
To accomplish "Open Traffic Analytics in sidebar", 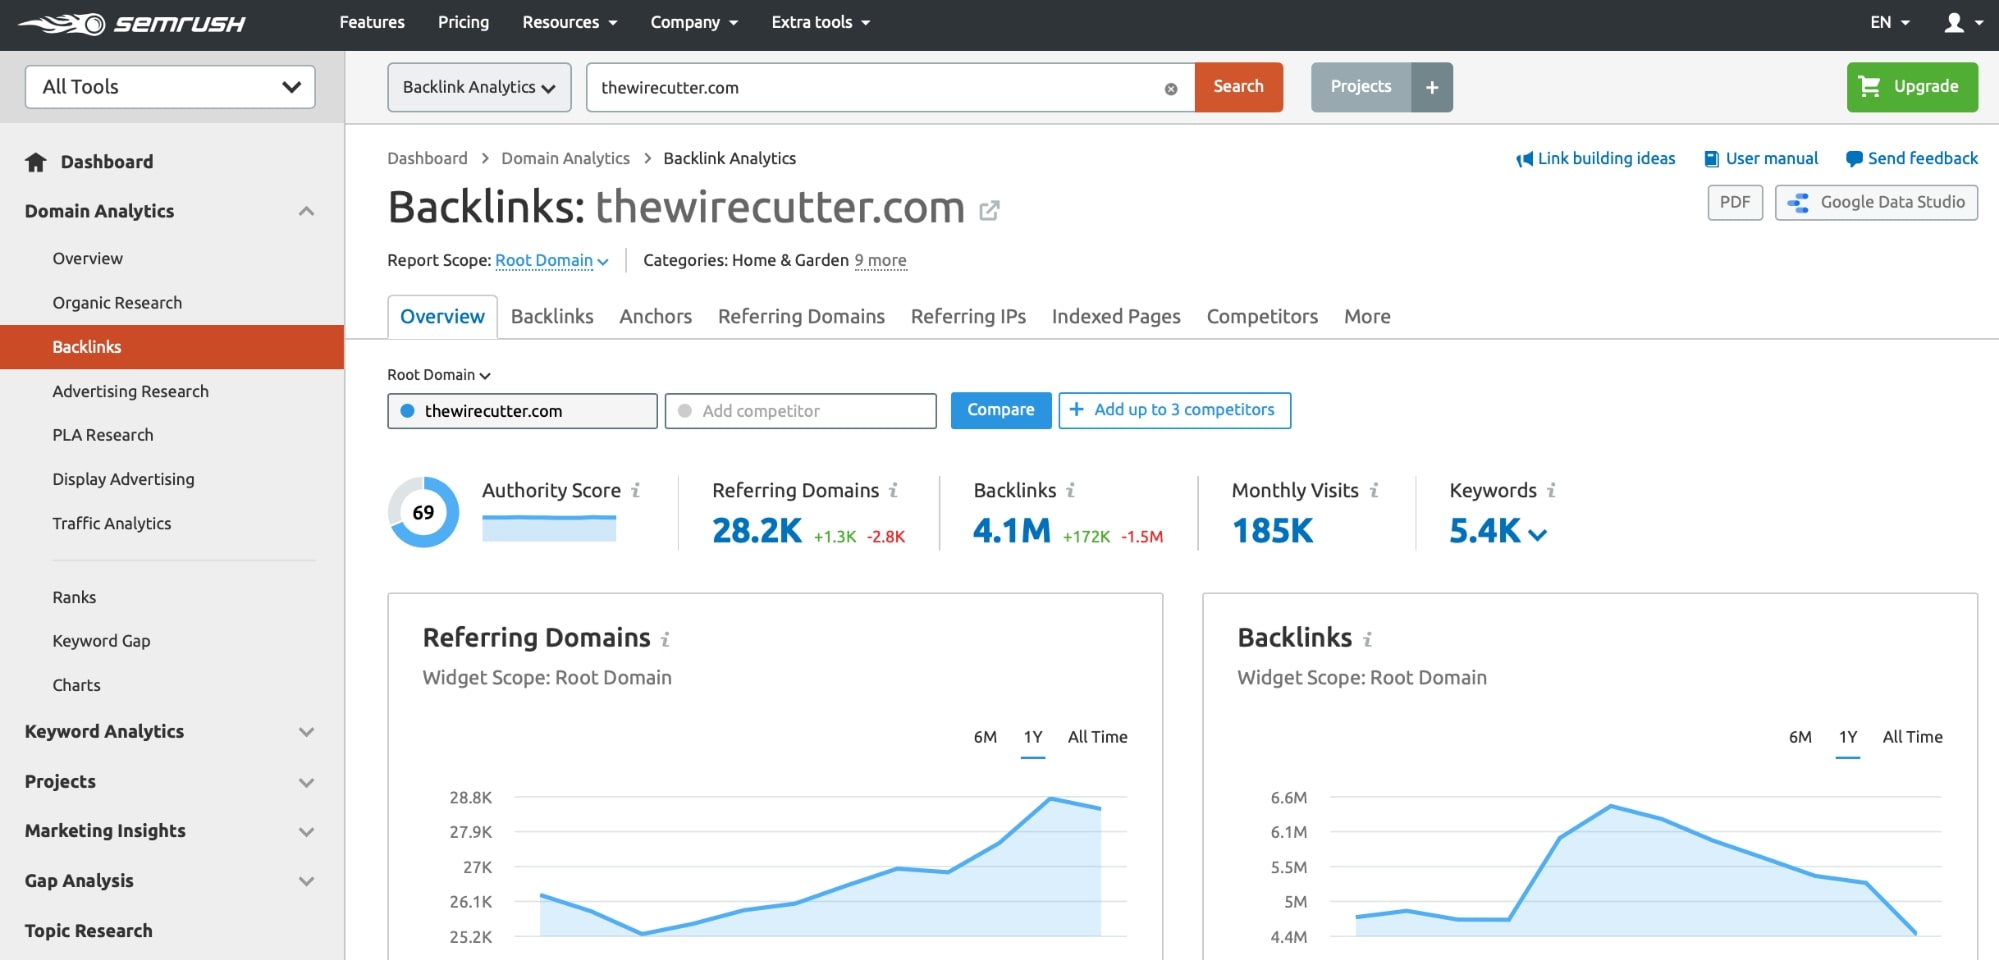I will coord(112,524).
